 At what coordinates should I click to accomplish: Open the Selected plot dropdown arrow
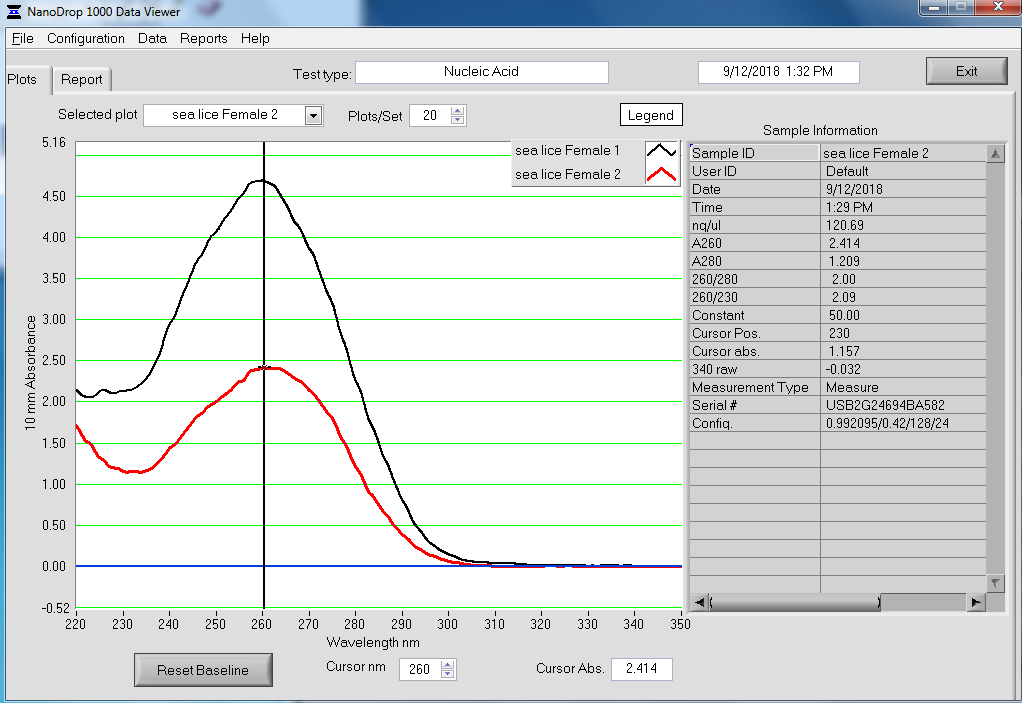(313, 116)
